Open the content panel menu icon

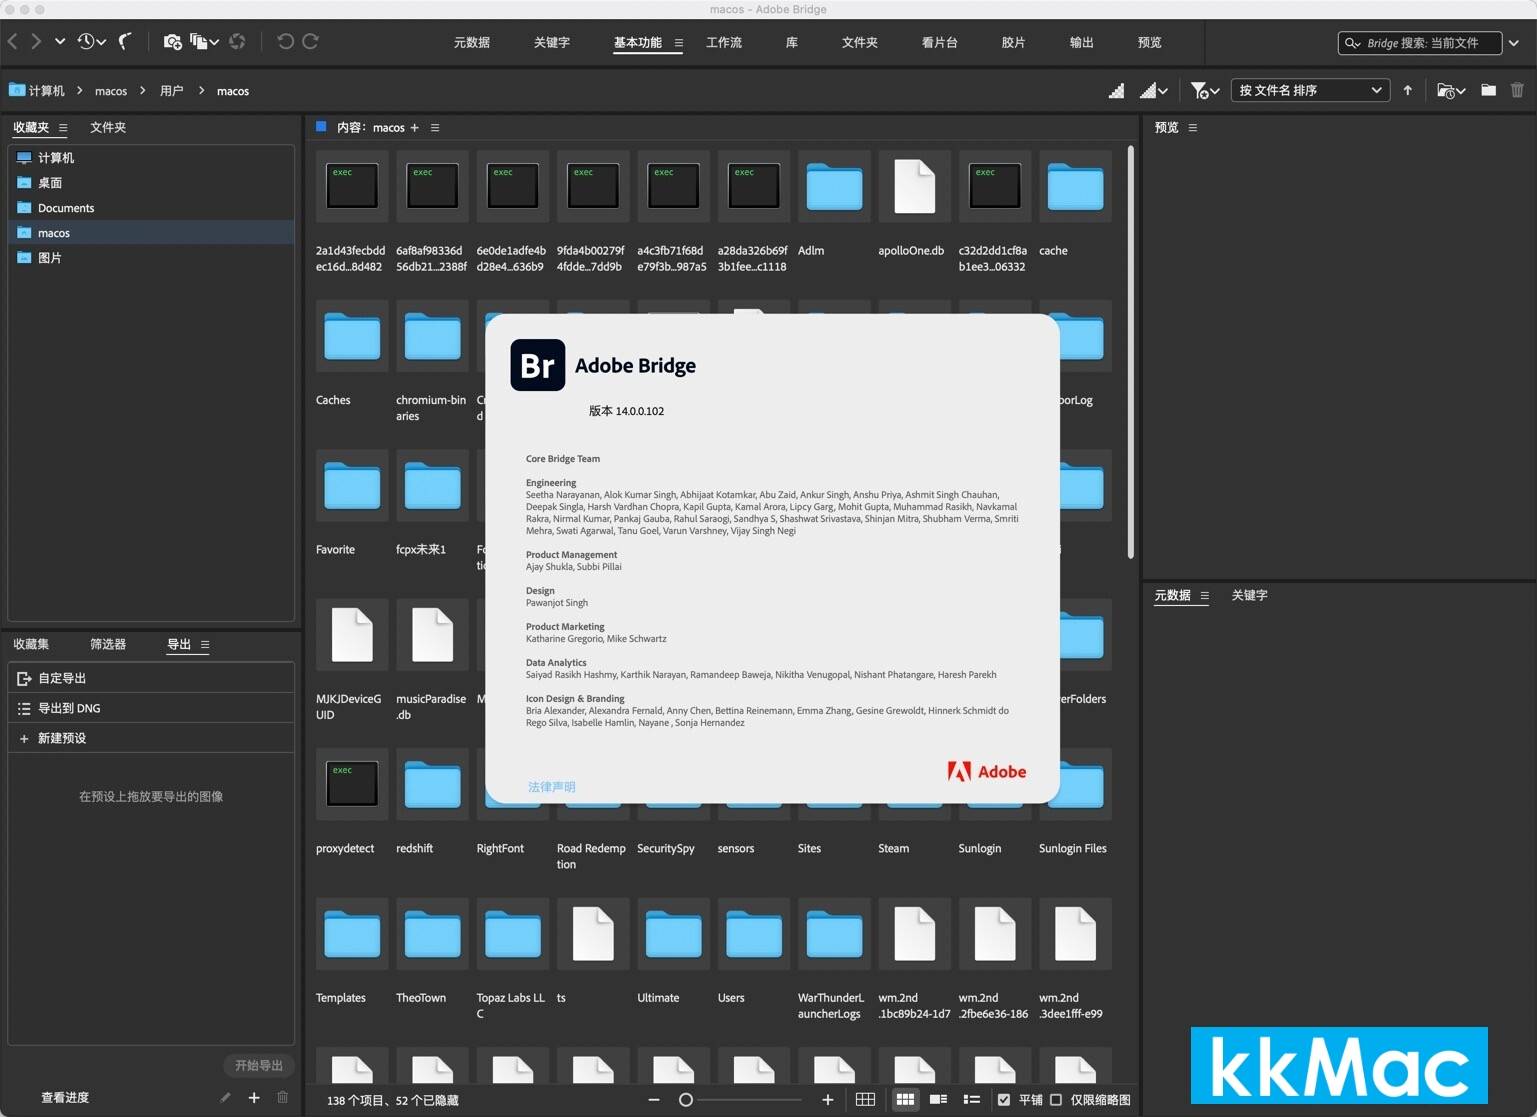(435, 128)
